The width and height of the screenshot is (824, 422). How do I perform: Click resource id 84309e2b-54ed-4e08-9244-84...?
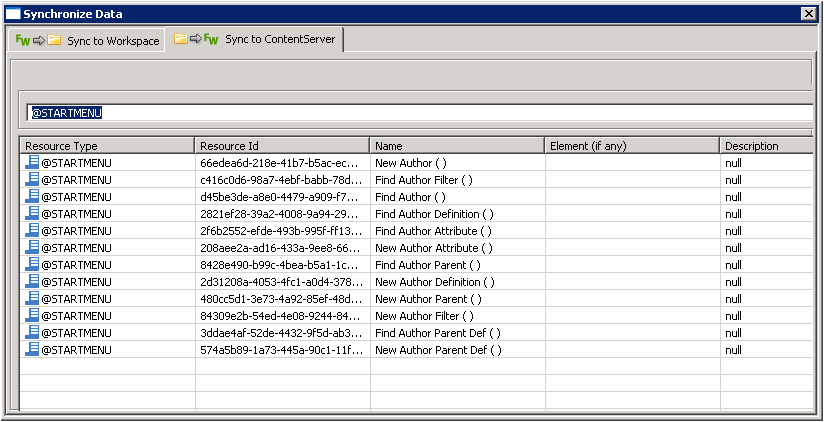281,316
